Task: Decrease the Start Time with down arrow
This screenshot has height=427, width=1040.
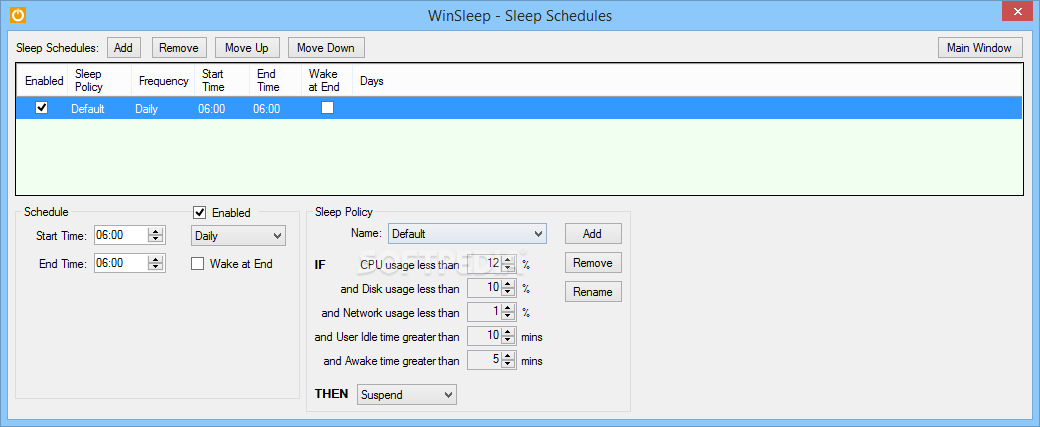Action: click(x=156, y=239)
